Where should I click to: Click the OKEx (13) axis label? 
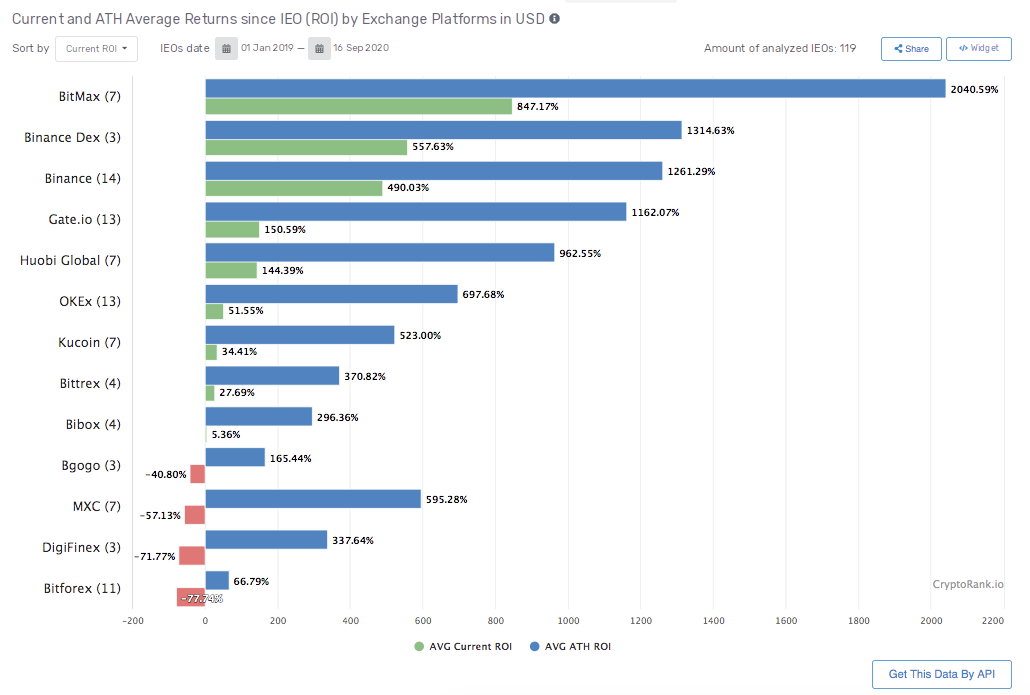(90, 302)
